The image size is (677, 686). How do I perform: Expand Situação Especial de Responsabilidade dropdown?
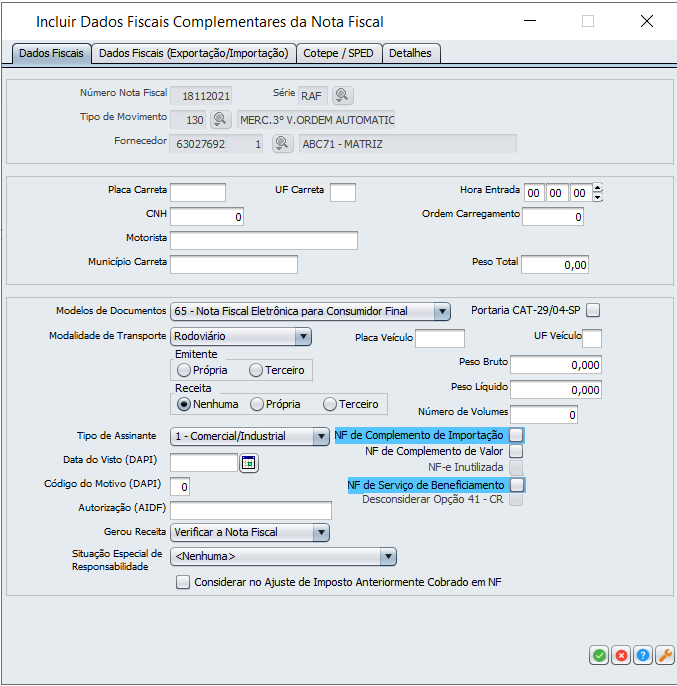(x=388, y=556)
